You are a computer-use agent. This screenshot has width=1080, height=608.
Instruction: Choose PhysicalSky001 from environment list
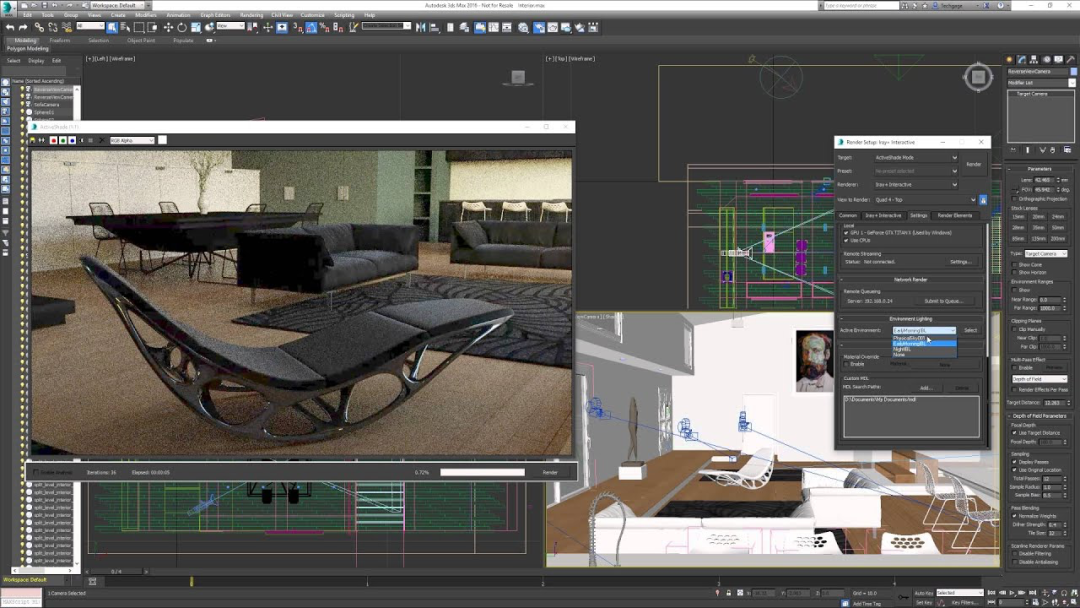click(910, 338)
